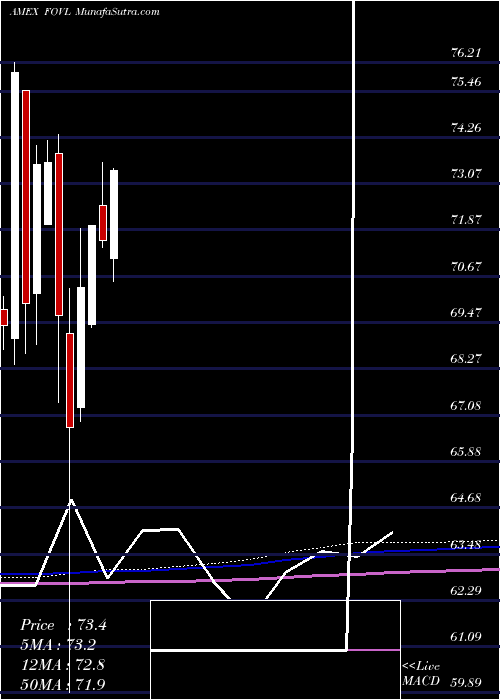The height and width of the screenshot is (700, 500).
Task: Click the 71.87 price axis label
Action: tap(466, 220)
